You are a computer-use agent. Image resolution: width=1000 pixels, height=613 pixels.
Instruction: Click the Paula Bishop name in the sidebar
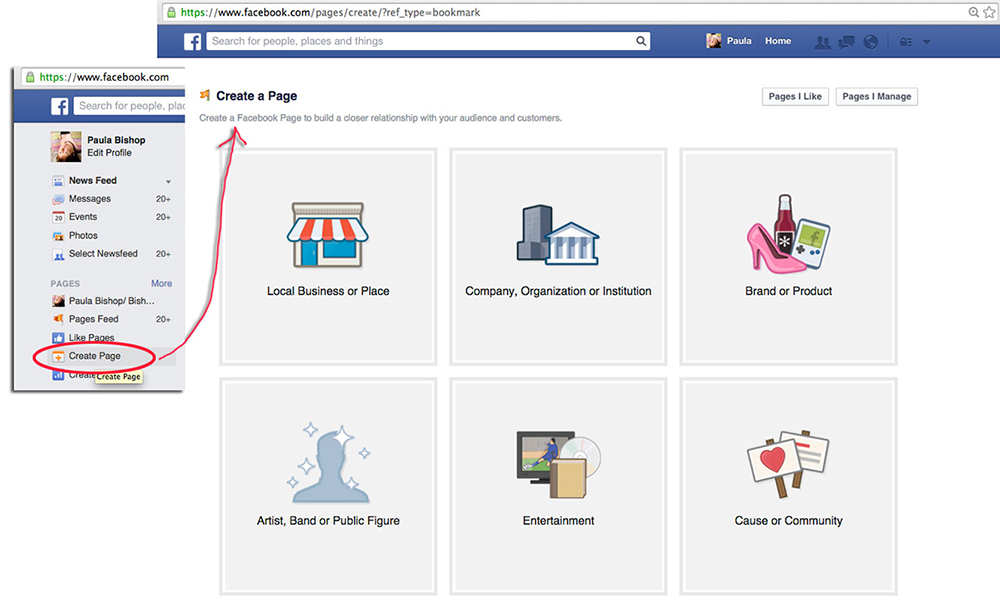[x=116, y=140]
